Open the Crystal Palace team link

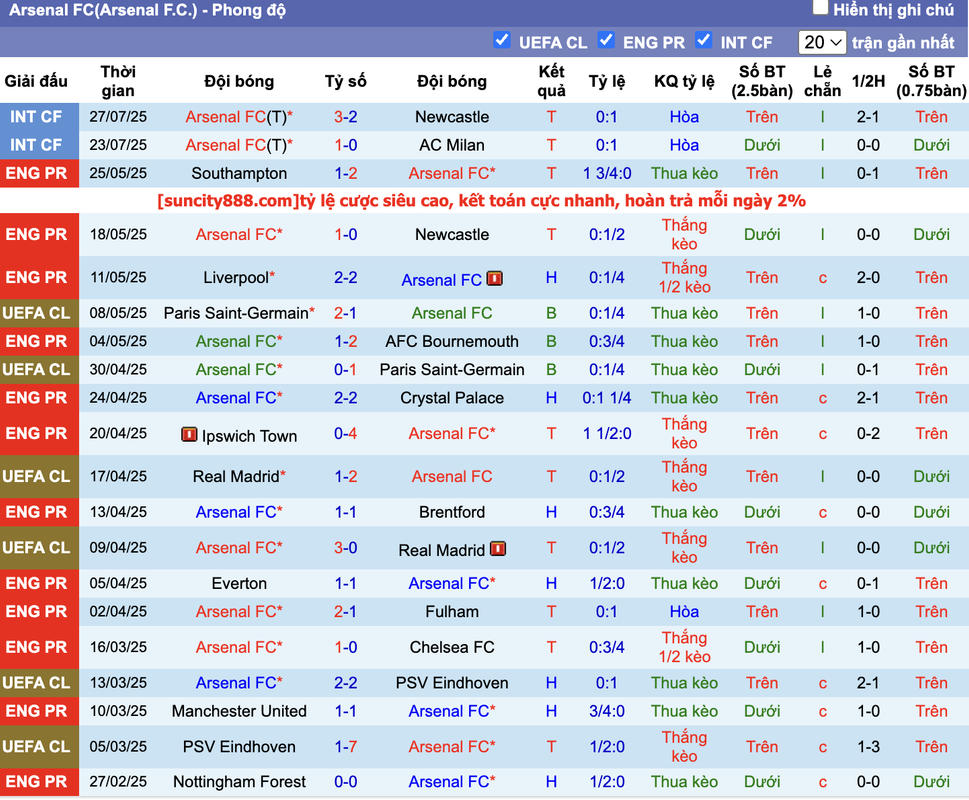(452, 398)
